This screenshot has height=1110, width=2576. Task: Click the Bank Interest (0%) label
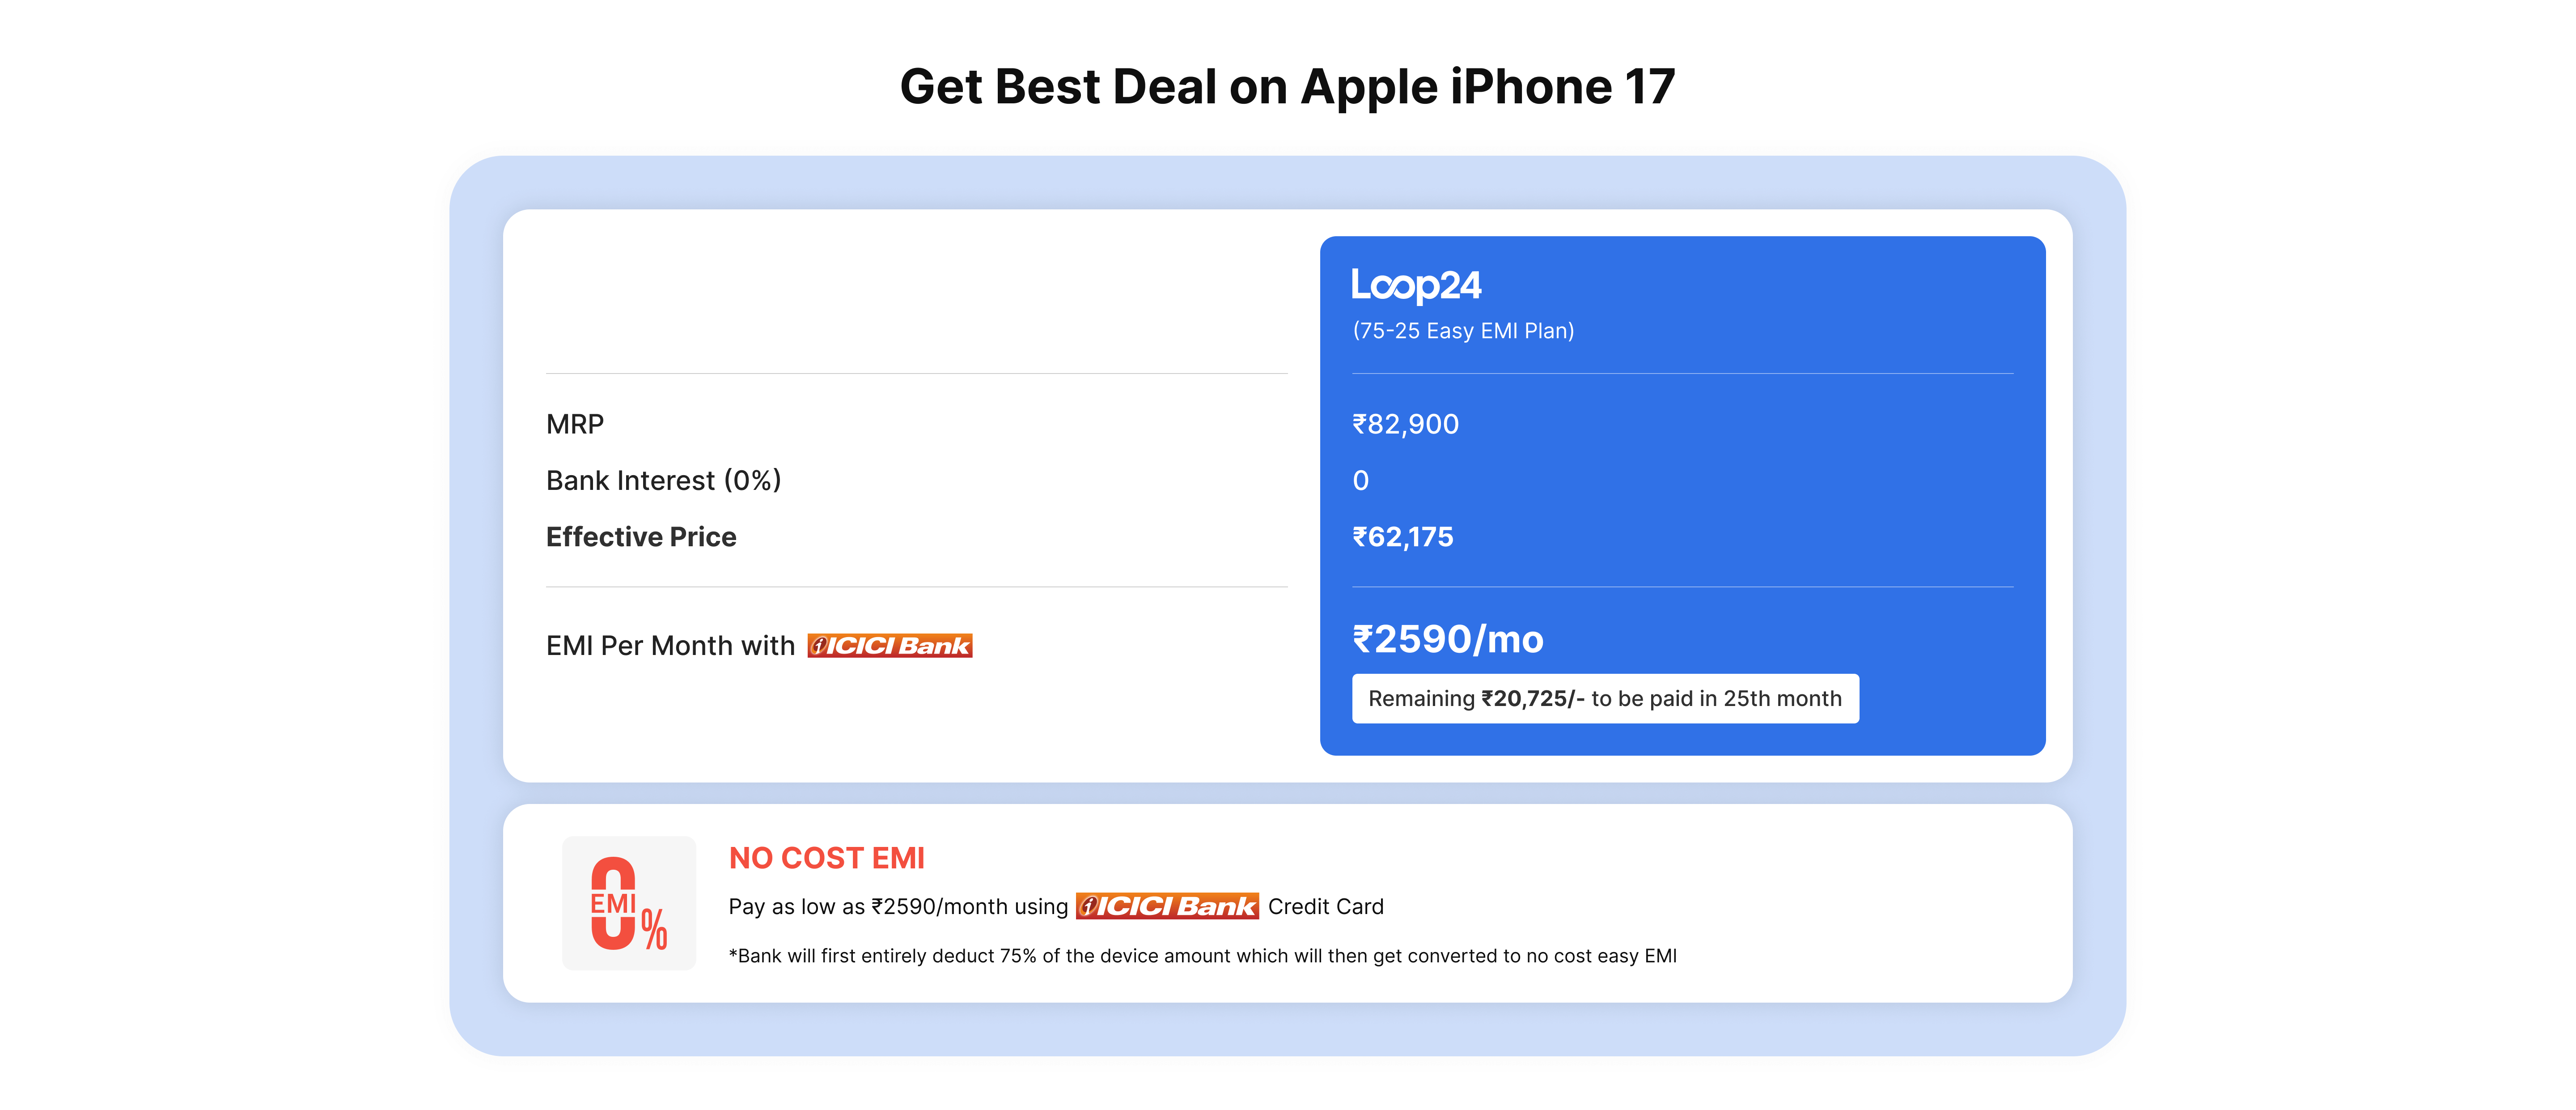coord(663,481)
